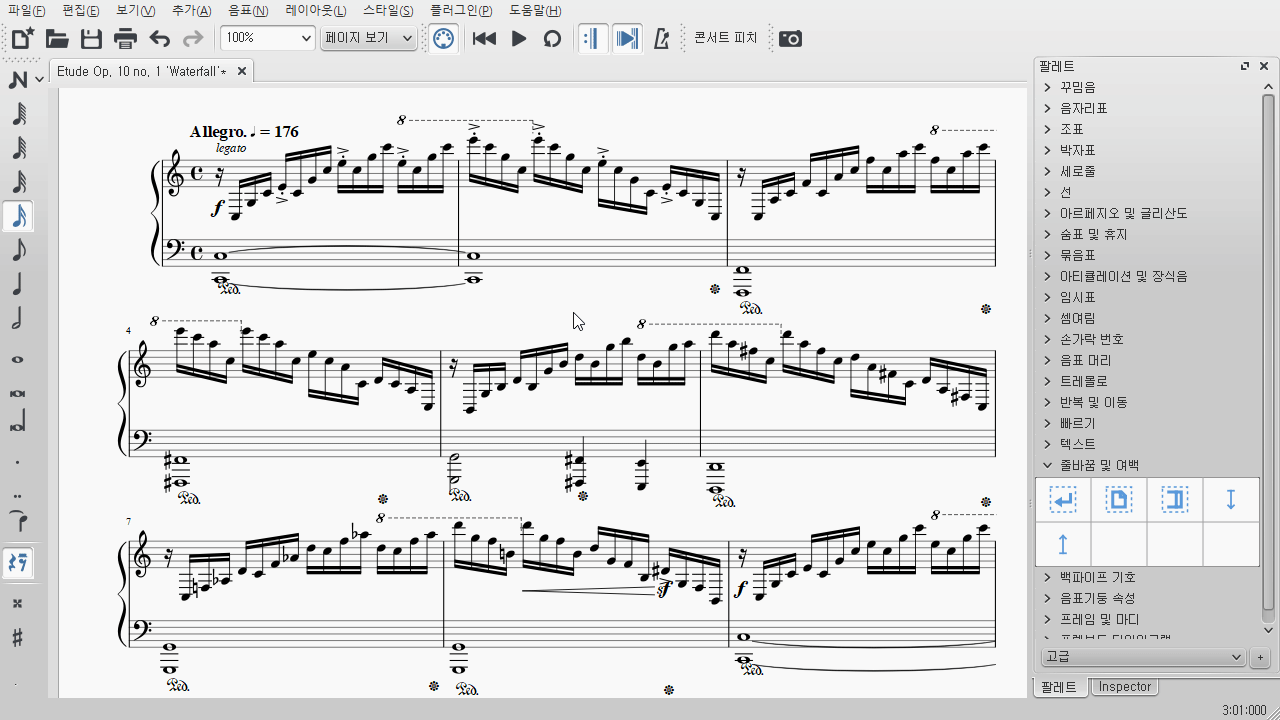Toggle MIDI input on or off
Image resolution: width=1280 pixels, height=720 pixels.
pyautogui.click(x=443, y=39)
